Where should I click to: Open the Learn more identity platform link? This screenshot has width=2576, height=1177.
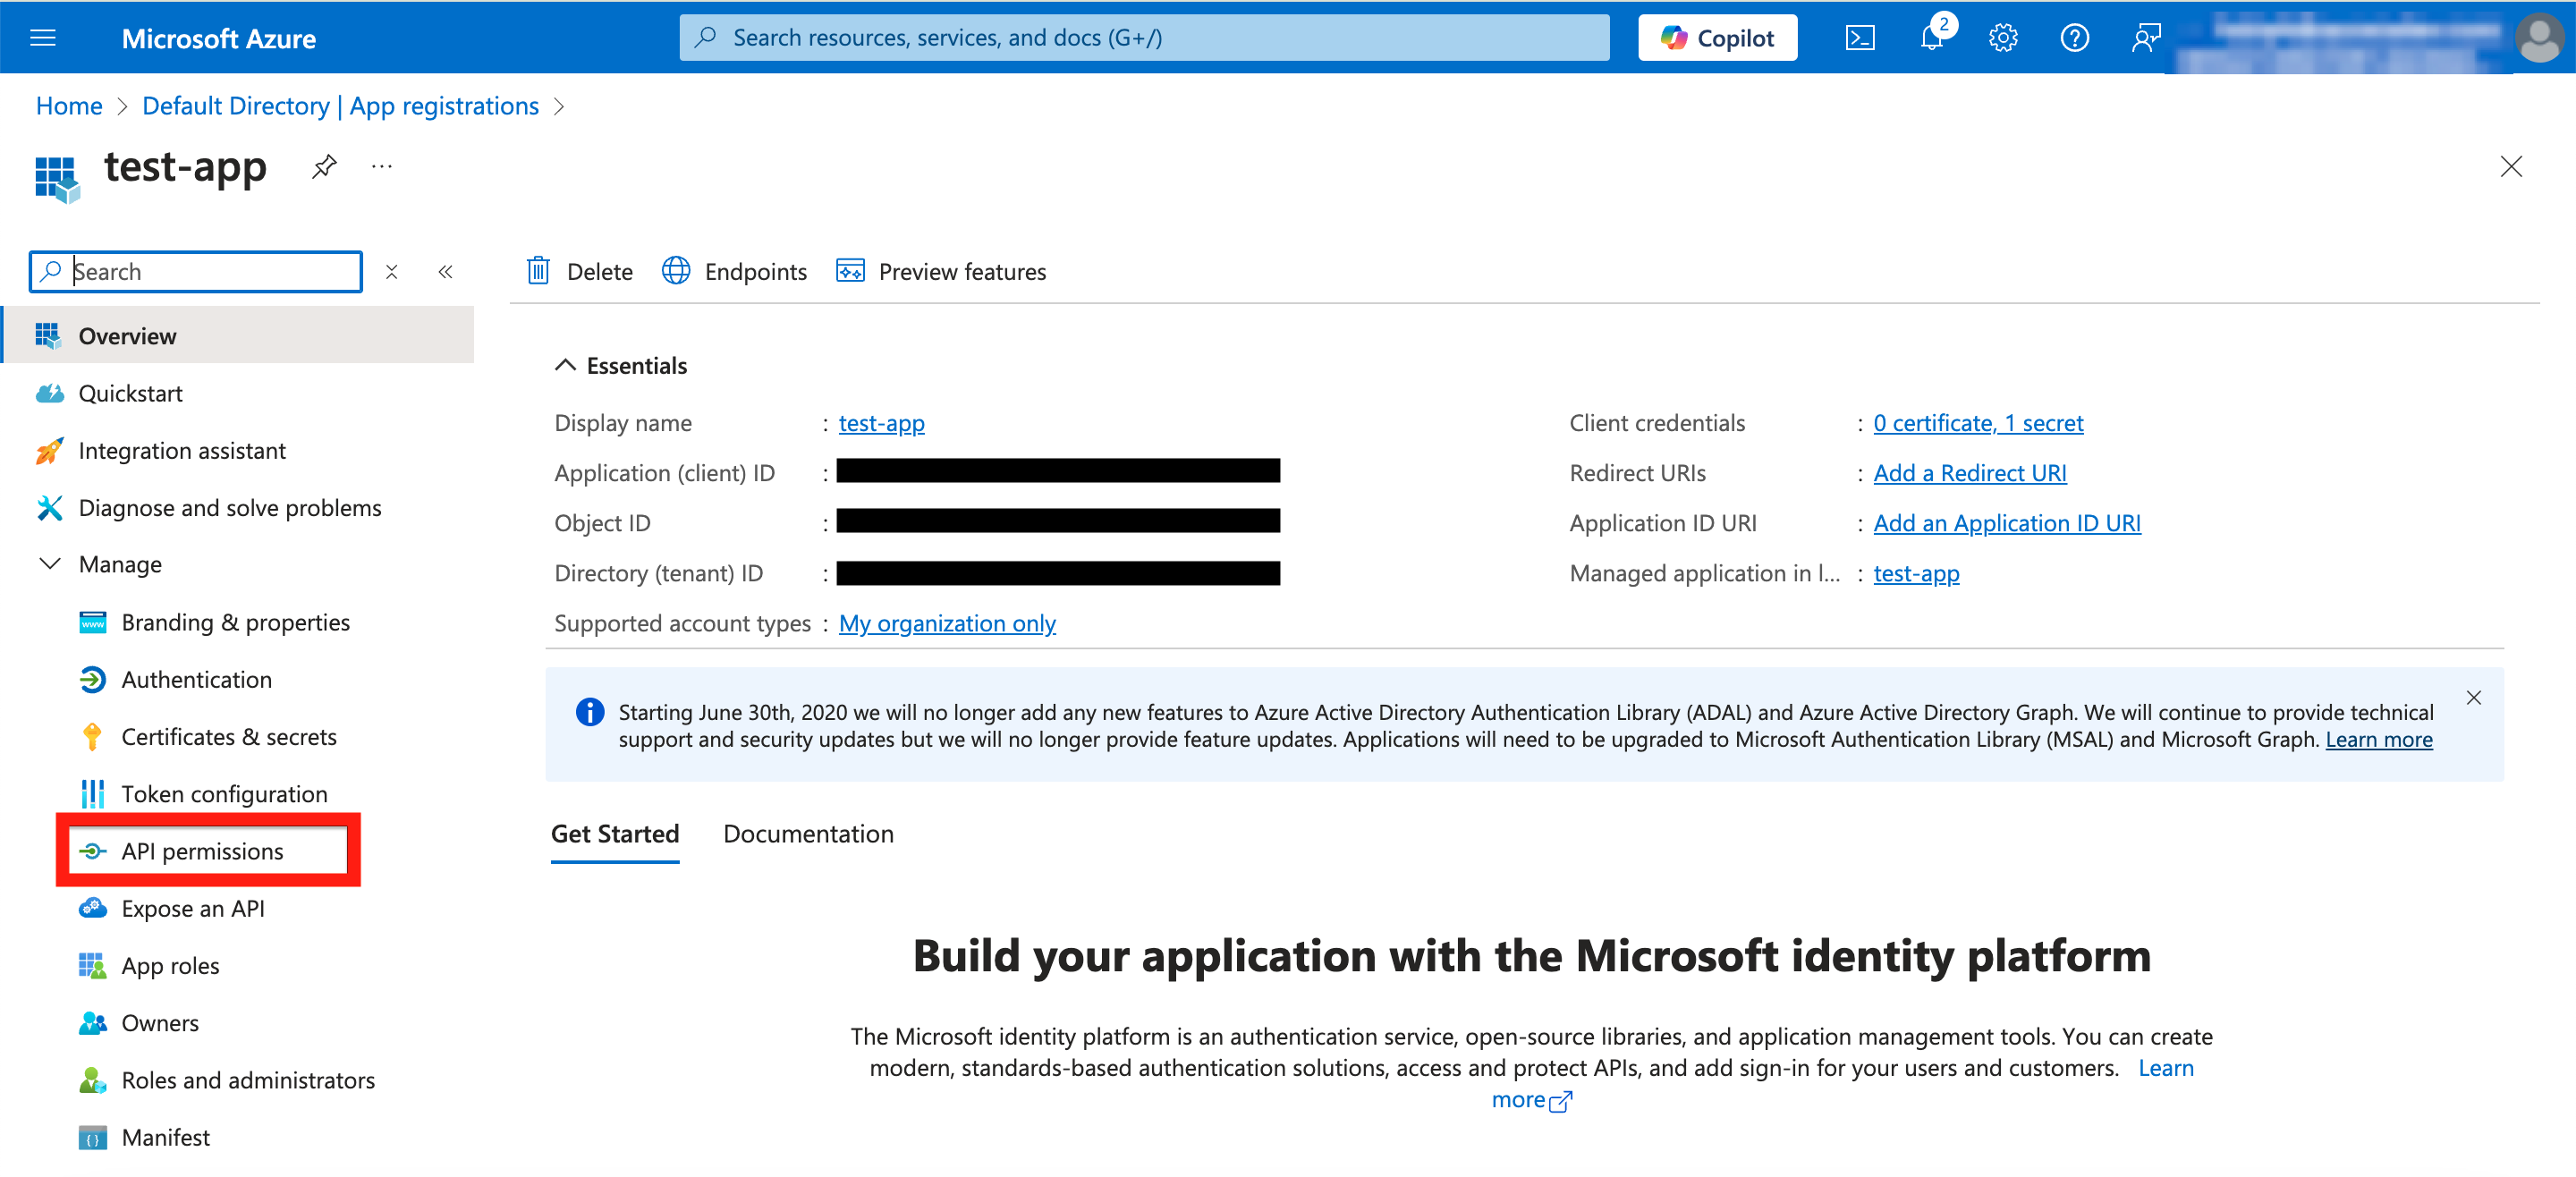pos(2165,1068)
